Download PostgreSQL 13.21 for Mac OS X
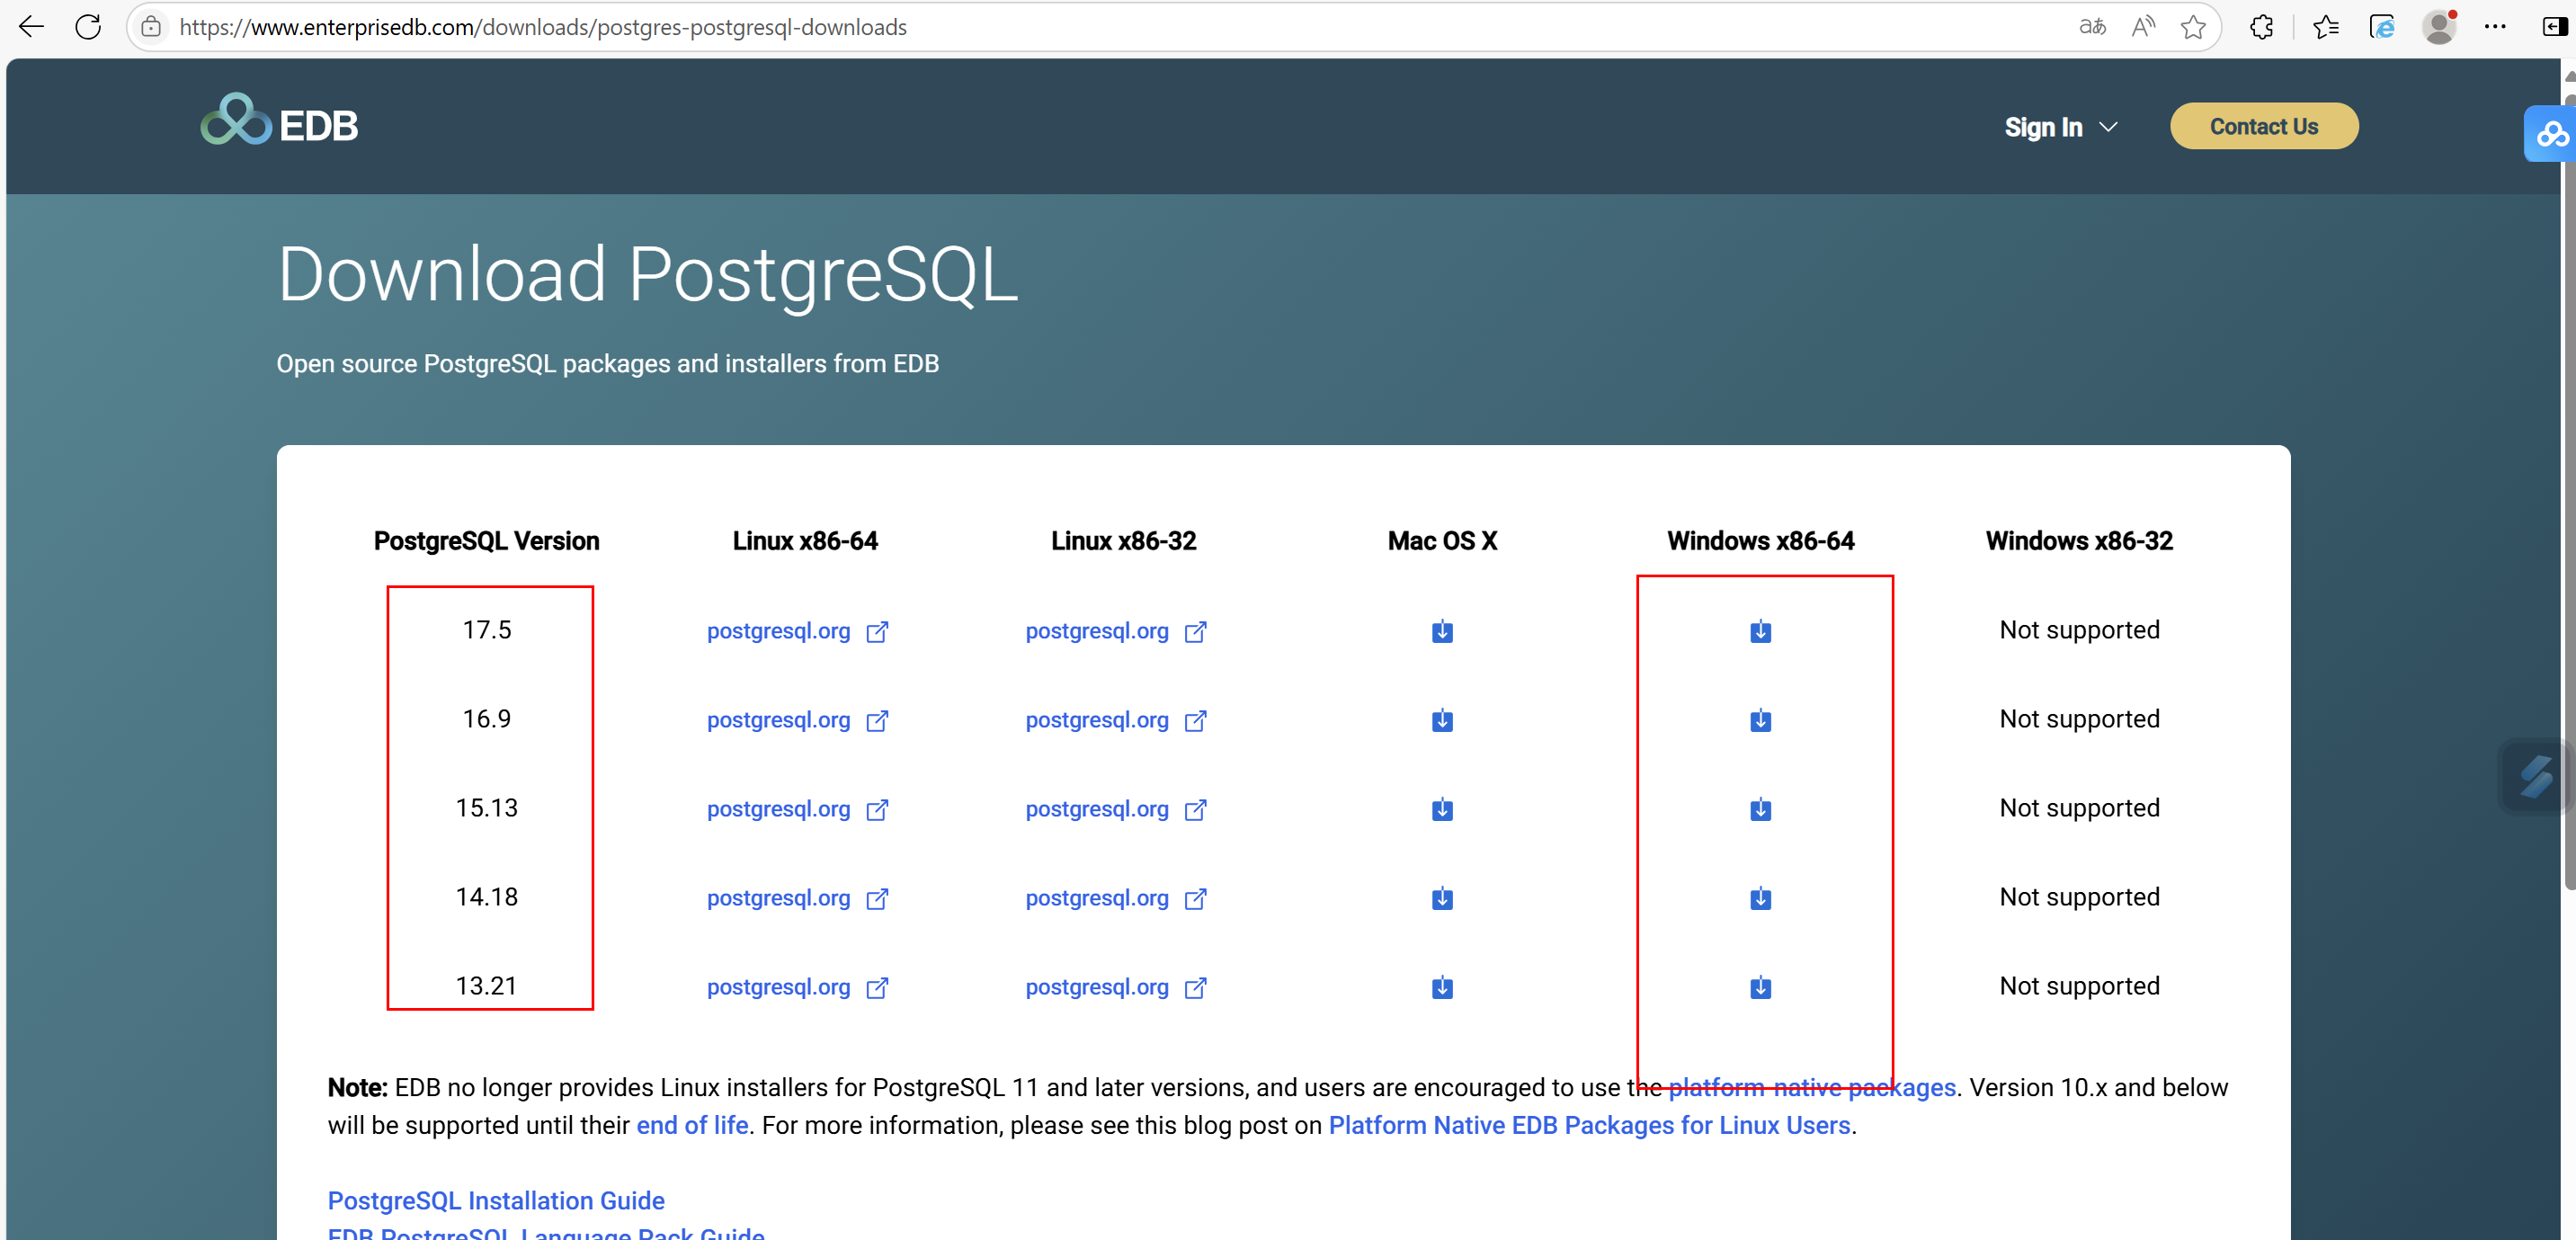The width and height of the screenshot is (2576, 1240). point(1441,987)
